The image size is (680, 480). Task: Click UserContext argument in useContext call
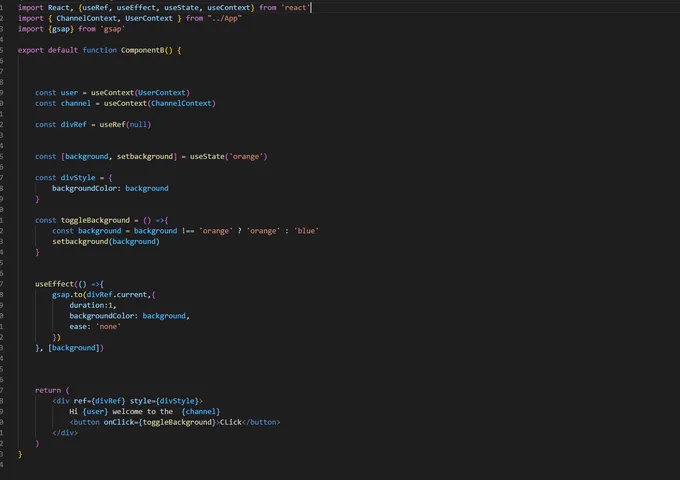pos(162,93)
